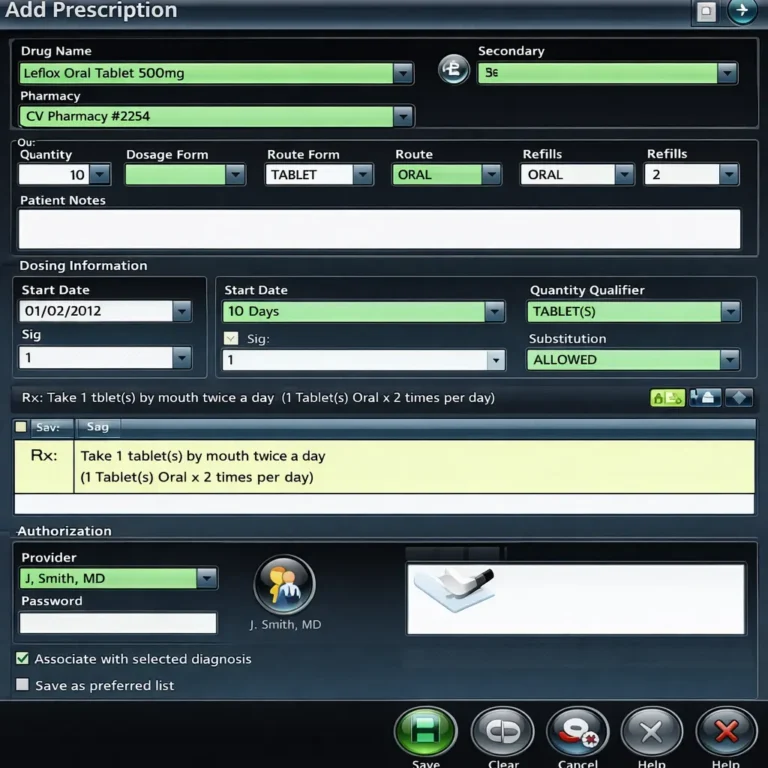Screen dimensions: 768x768
Task: Click the Patient Notes text area
Action: (x=380, y=229)
